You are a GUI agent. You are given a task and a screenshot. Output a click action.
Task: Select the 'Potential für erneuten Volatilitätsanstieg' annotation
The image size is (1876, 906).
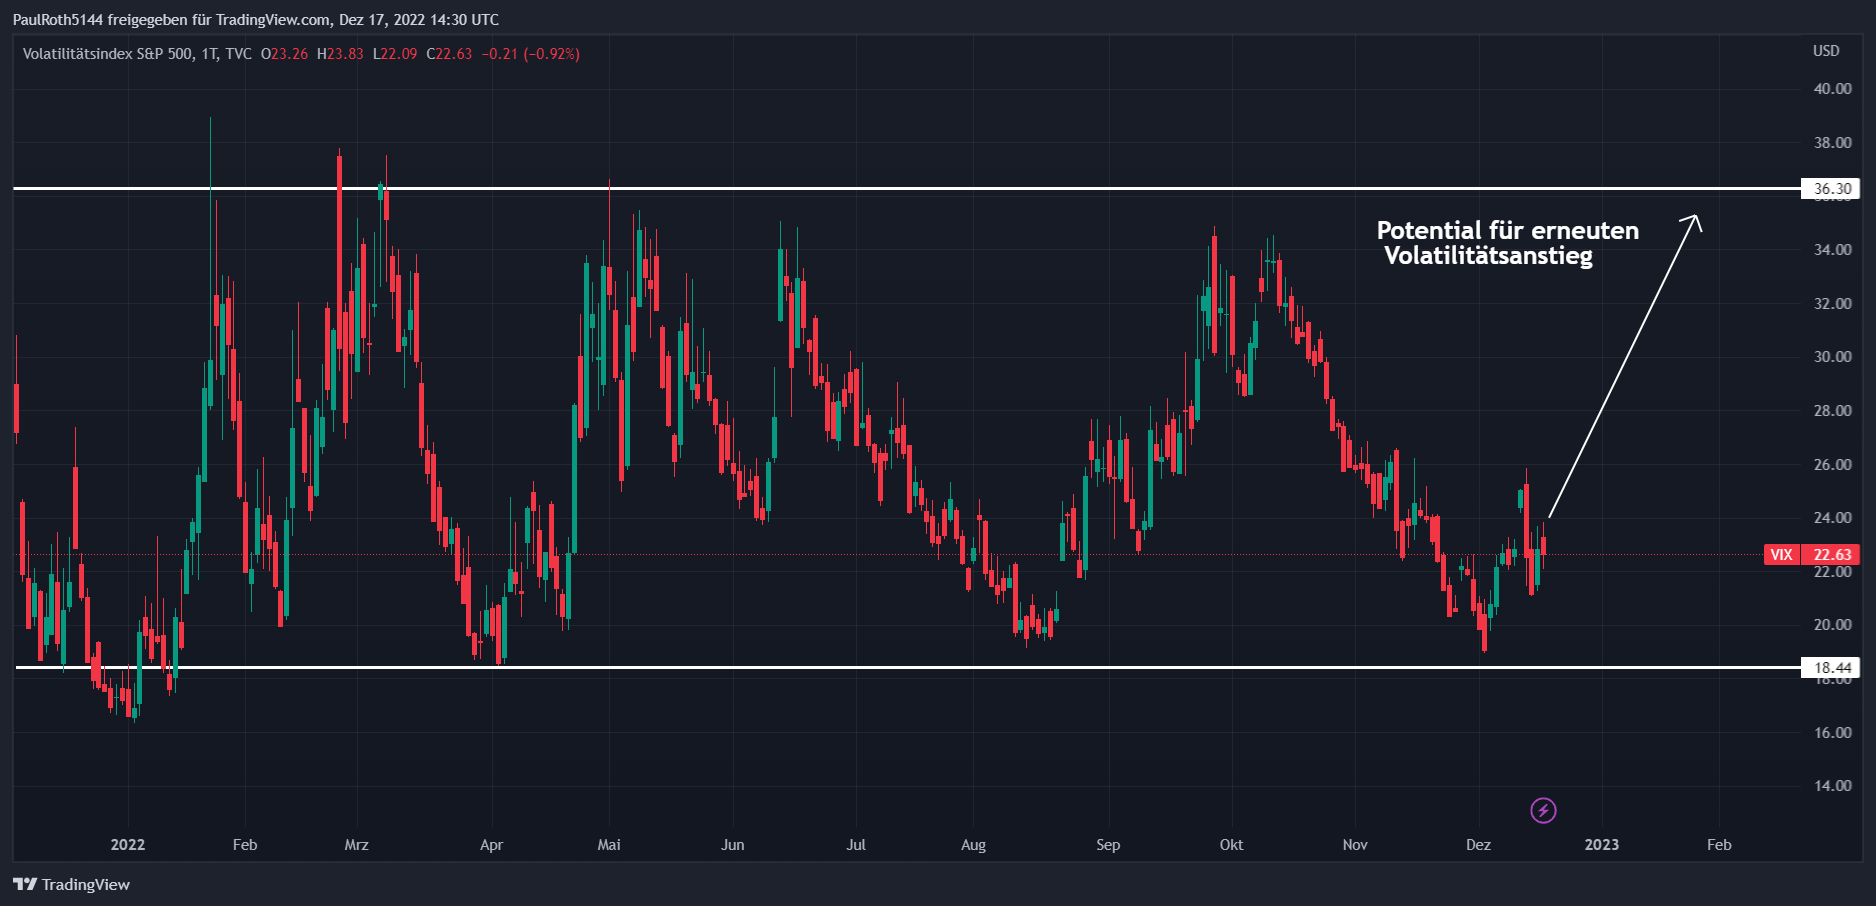(x=1507, y=243)
